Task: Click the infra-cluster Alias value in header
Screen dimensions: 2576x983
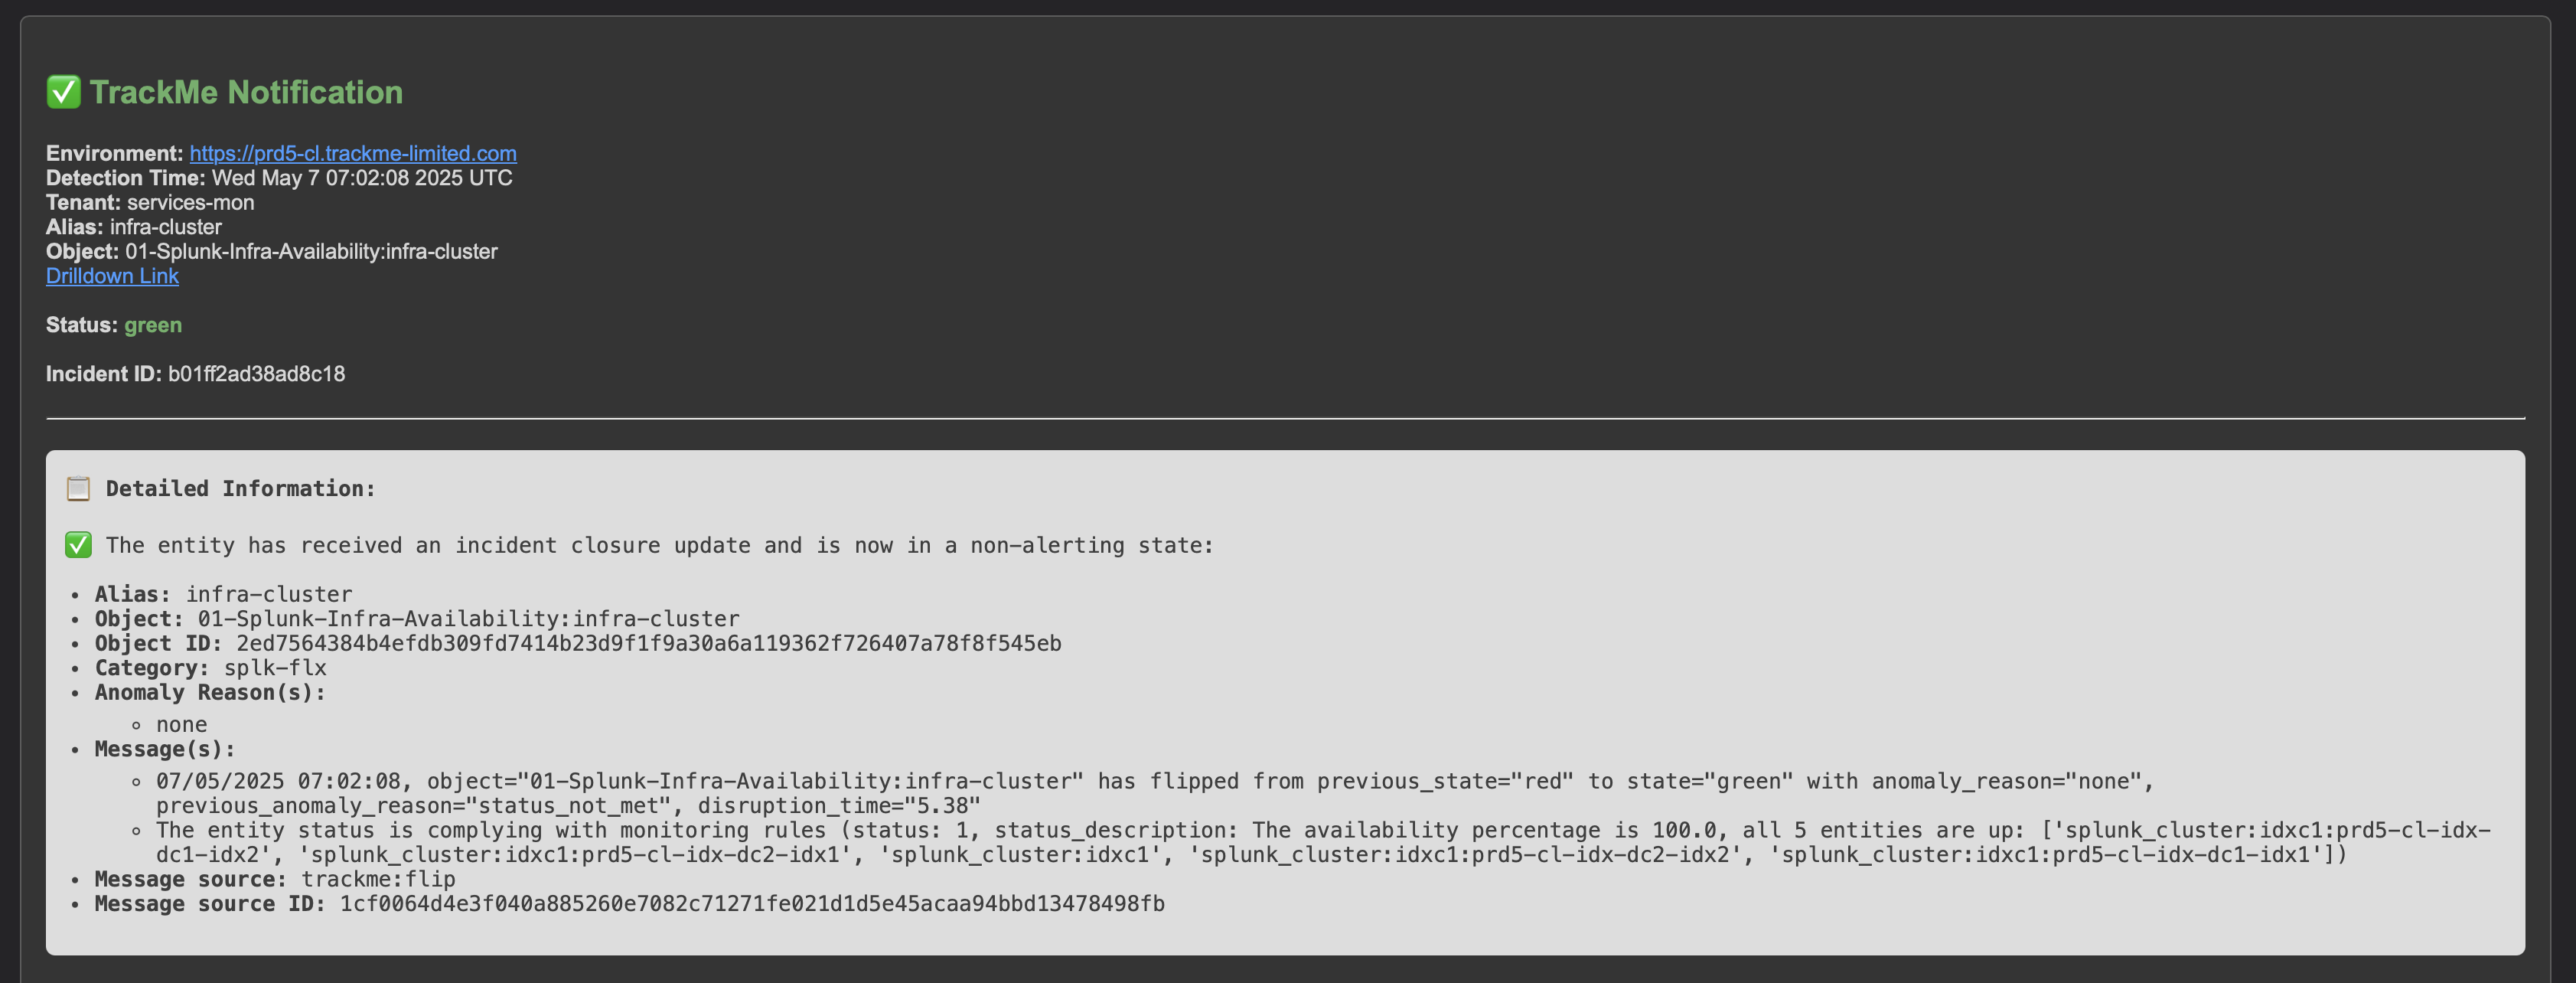Action: (x=166, y=227)
